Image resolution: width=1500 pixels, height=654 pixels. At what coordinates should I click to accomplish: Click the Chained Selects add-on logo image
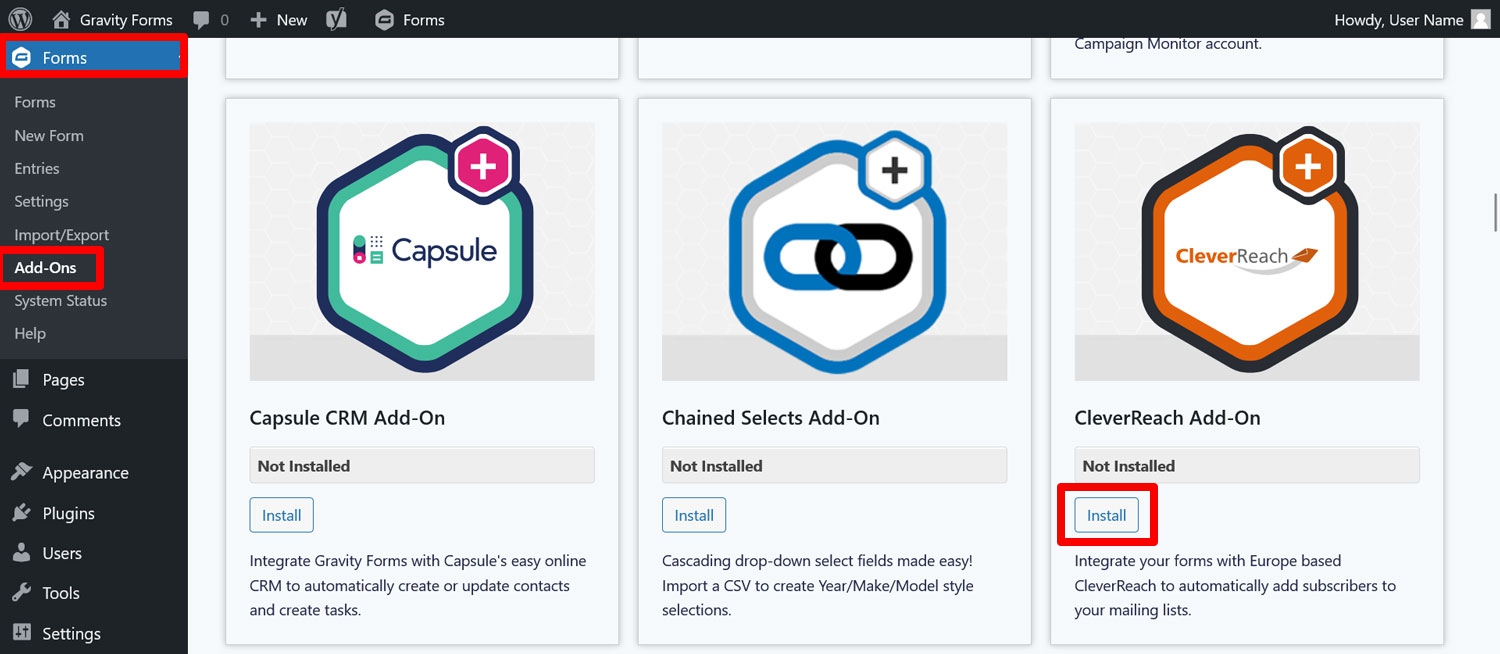tap(834, 251)
